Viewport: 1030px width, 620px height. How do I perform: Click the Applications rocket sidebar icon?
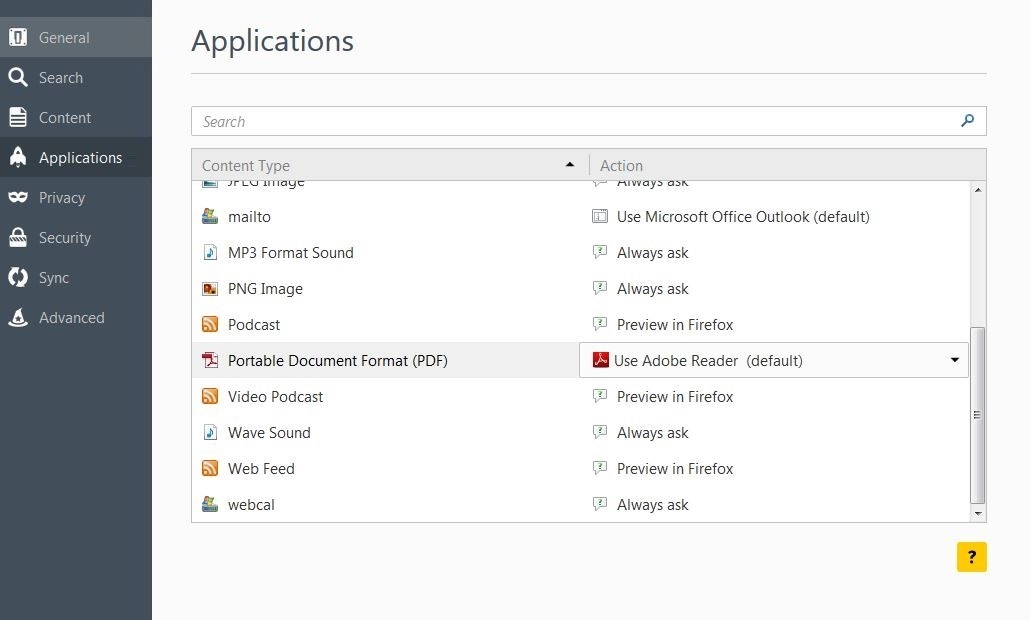(18, 158)
